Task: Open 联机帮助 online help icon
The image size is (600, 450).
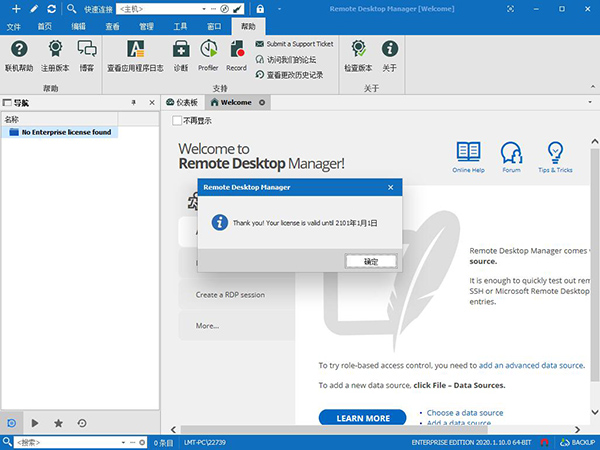Action: click(x=19, y=56)
